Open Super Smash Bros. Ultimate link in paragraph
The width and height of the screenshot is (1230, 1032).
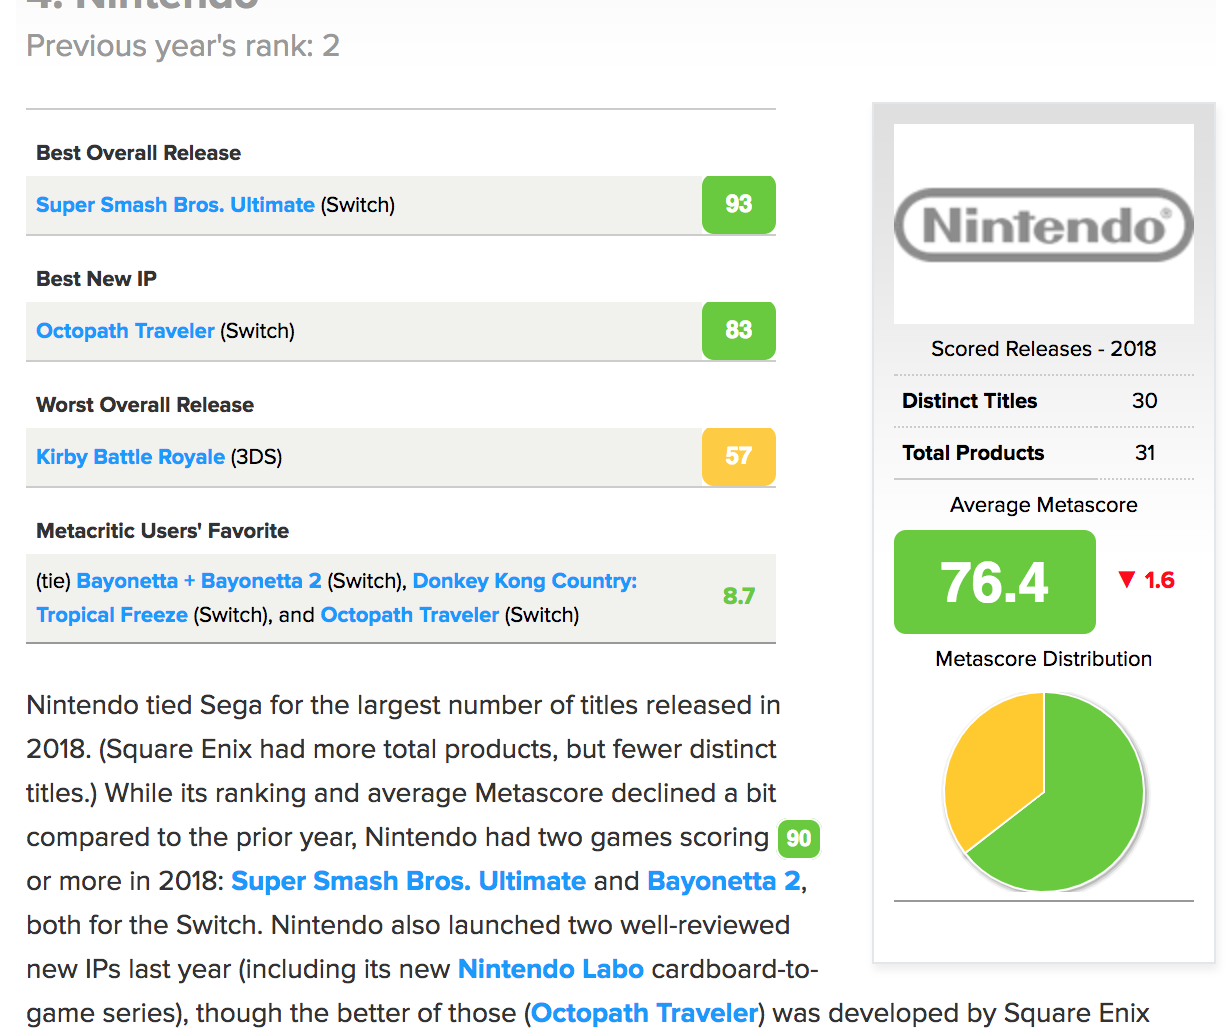pos(408,881)
